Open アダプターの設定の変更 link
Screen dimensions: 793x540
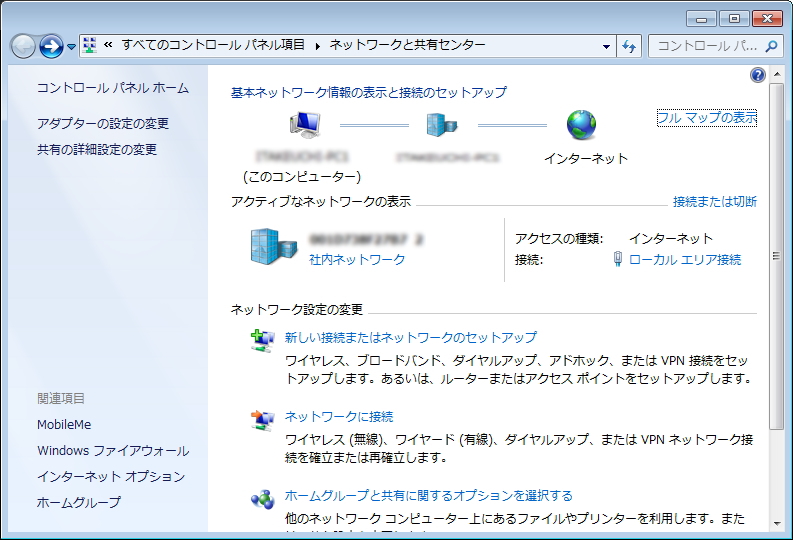pyautogui.click(x=103, y=123)
